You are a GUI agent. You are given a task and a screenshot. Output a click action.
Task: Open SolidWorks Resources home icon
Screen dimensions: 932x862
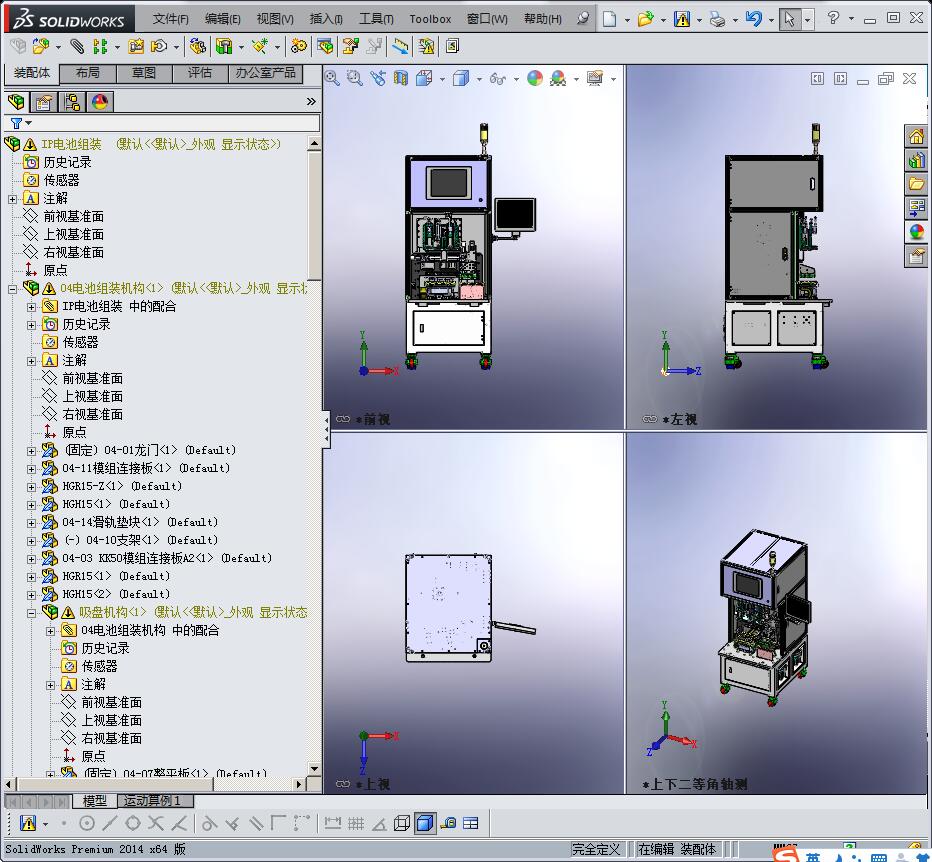pos(916,136)
